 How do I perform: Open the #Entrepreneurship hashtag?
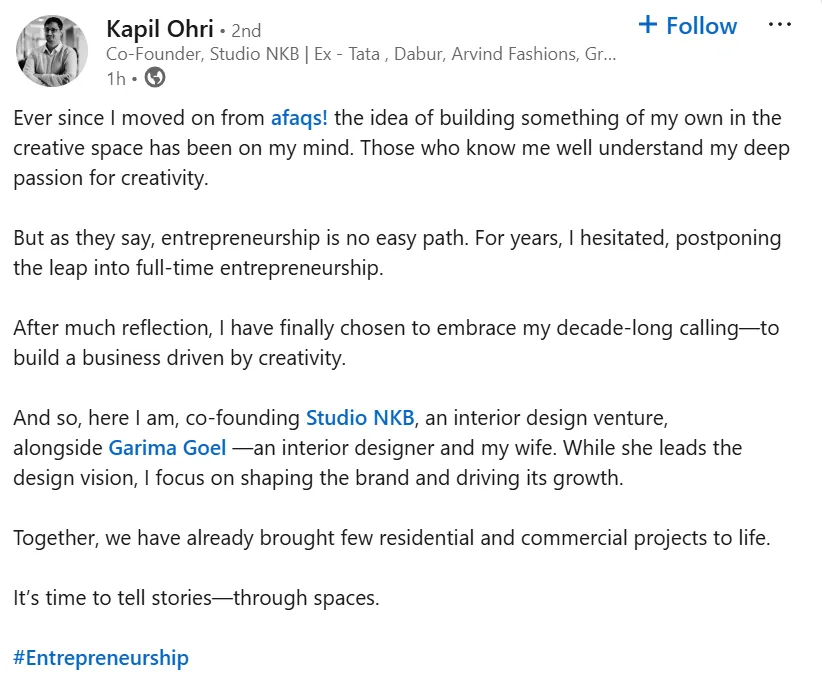tap(101, 658)
